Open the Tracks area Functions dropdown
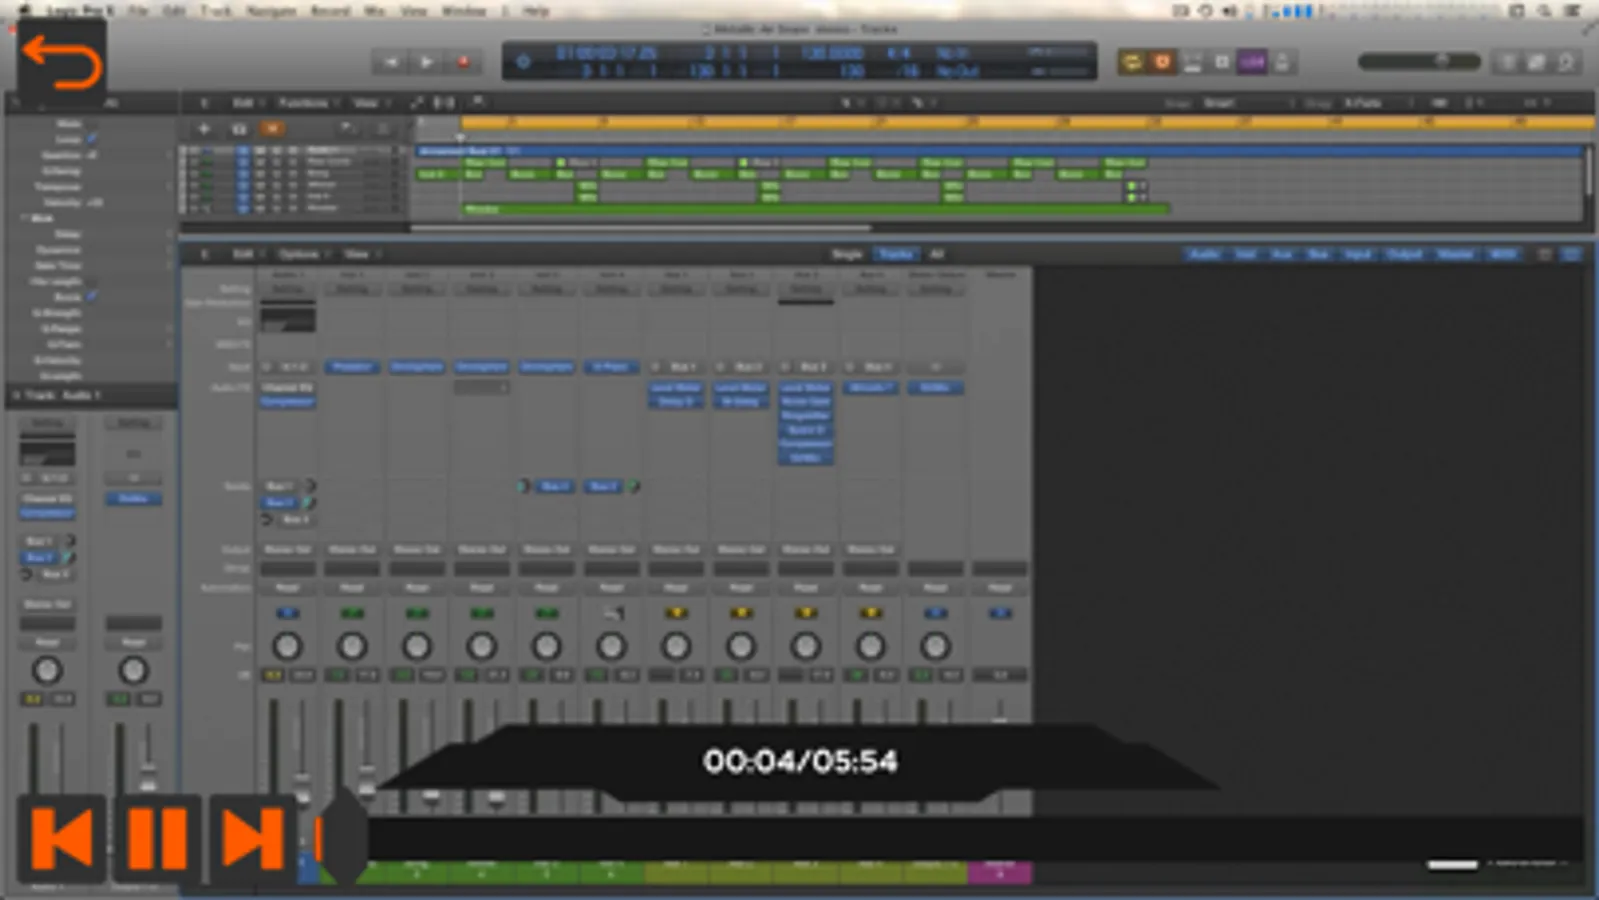1599x900 pixels. point(307,103)
